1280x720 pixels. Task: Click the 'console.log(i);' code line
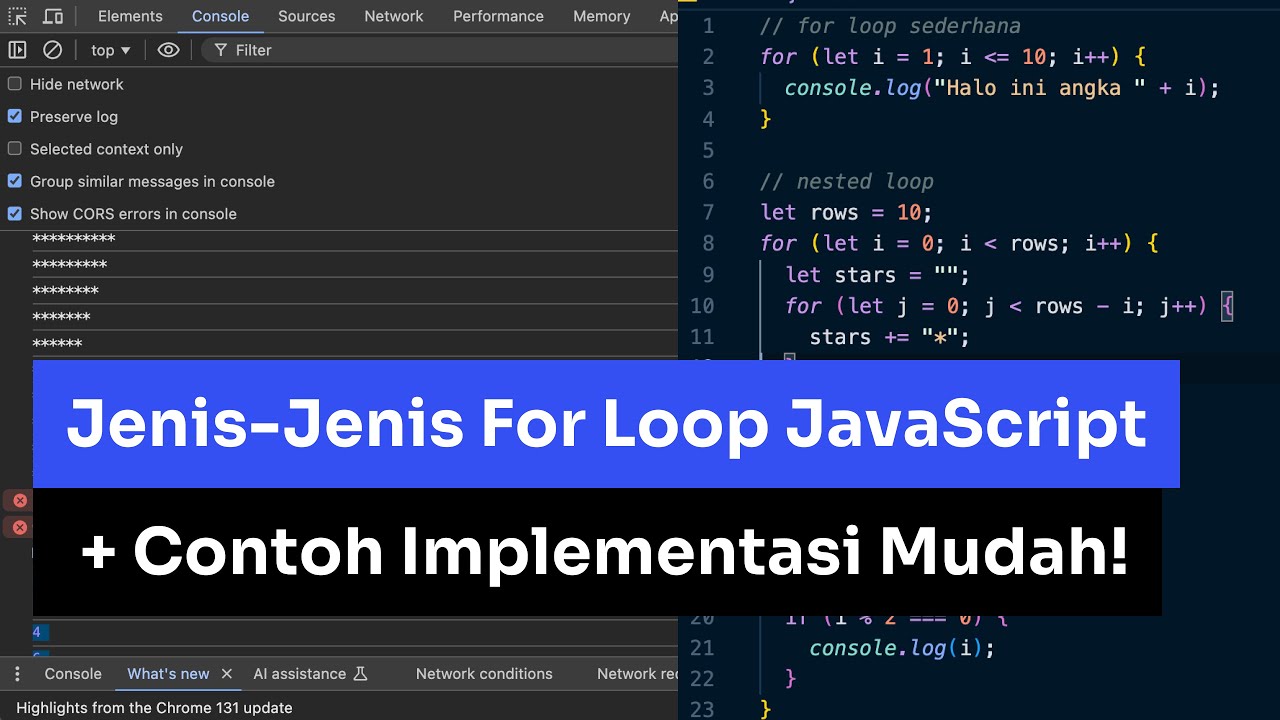pyautogui.click(x=902, y=648)
